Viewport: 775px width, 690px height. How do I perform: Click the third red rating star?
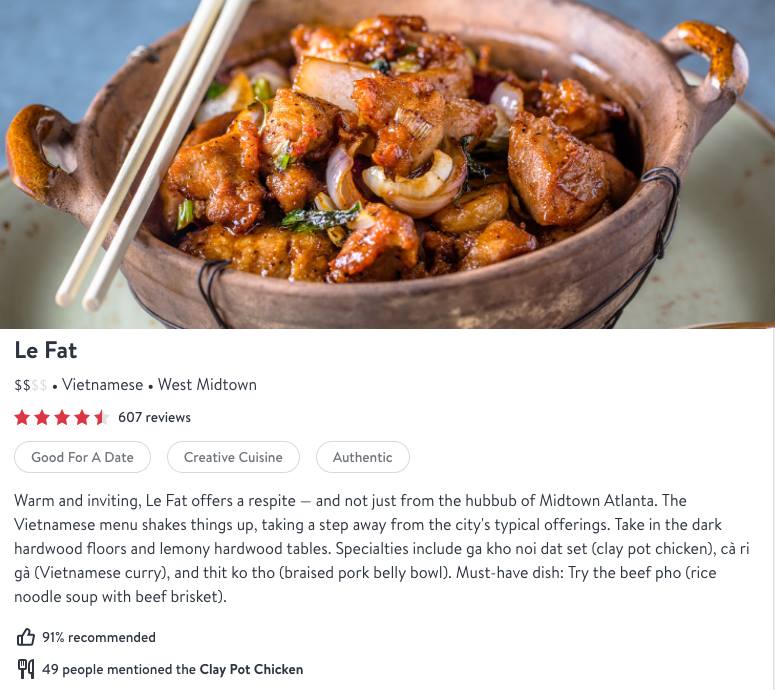(x=62, y=418)
